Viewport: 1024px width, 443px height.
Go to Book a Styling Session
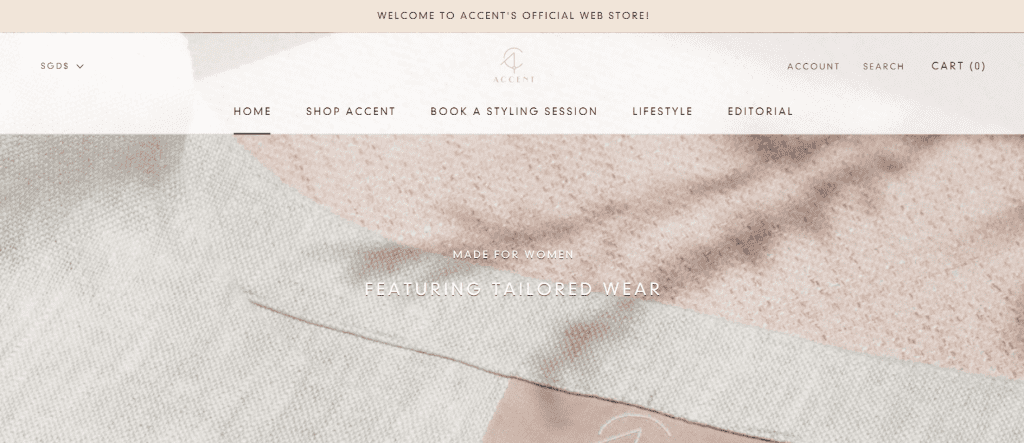pyautogui.click(x=514, y=111)
